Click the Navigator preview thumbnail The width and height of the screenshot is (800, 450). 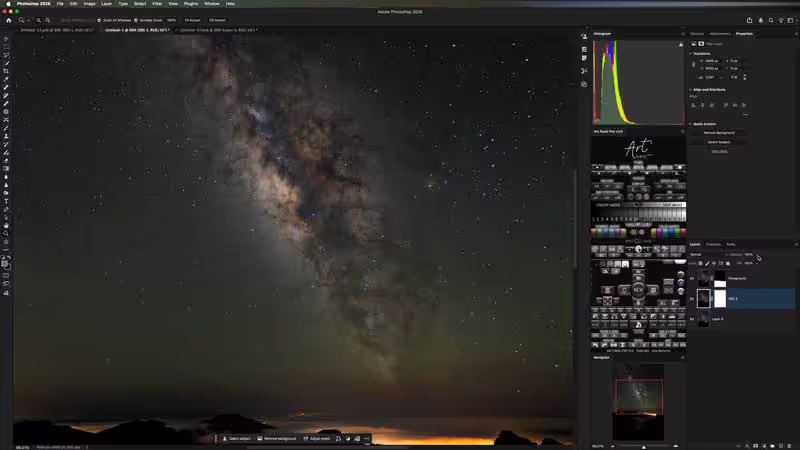click(638, 402)
